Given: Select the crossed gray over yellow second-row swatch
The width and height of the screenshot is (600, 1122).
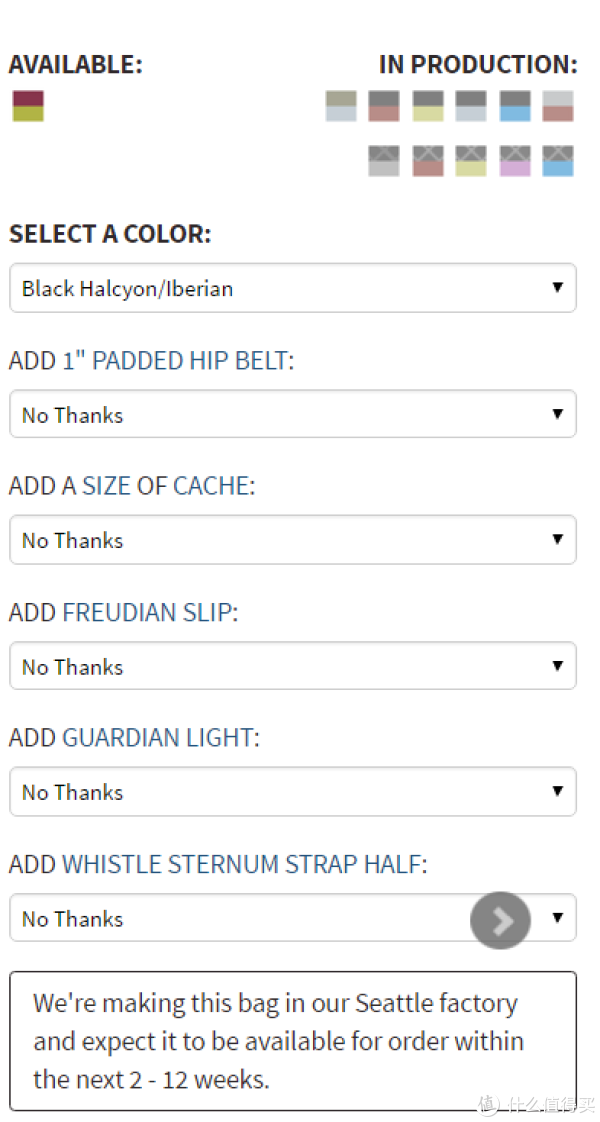Looking at the screenshot, I should click(x=471, y=161).
